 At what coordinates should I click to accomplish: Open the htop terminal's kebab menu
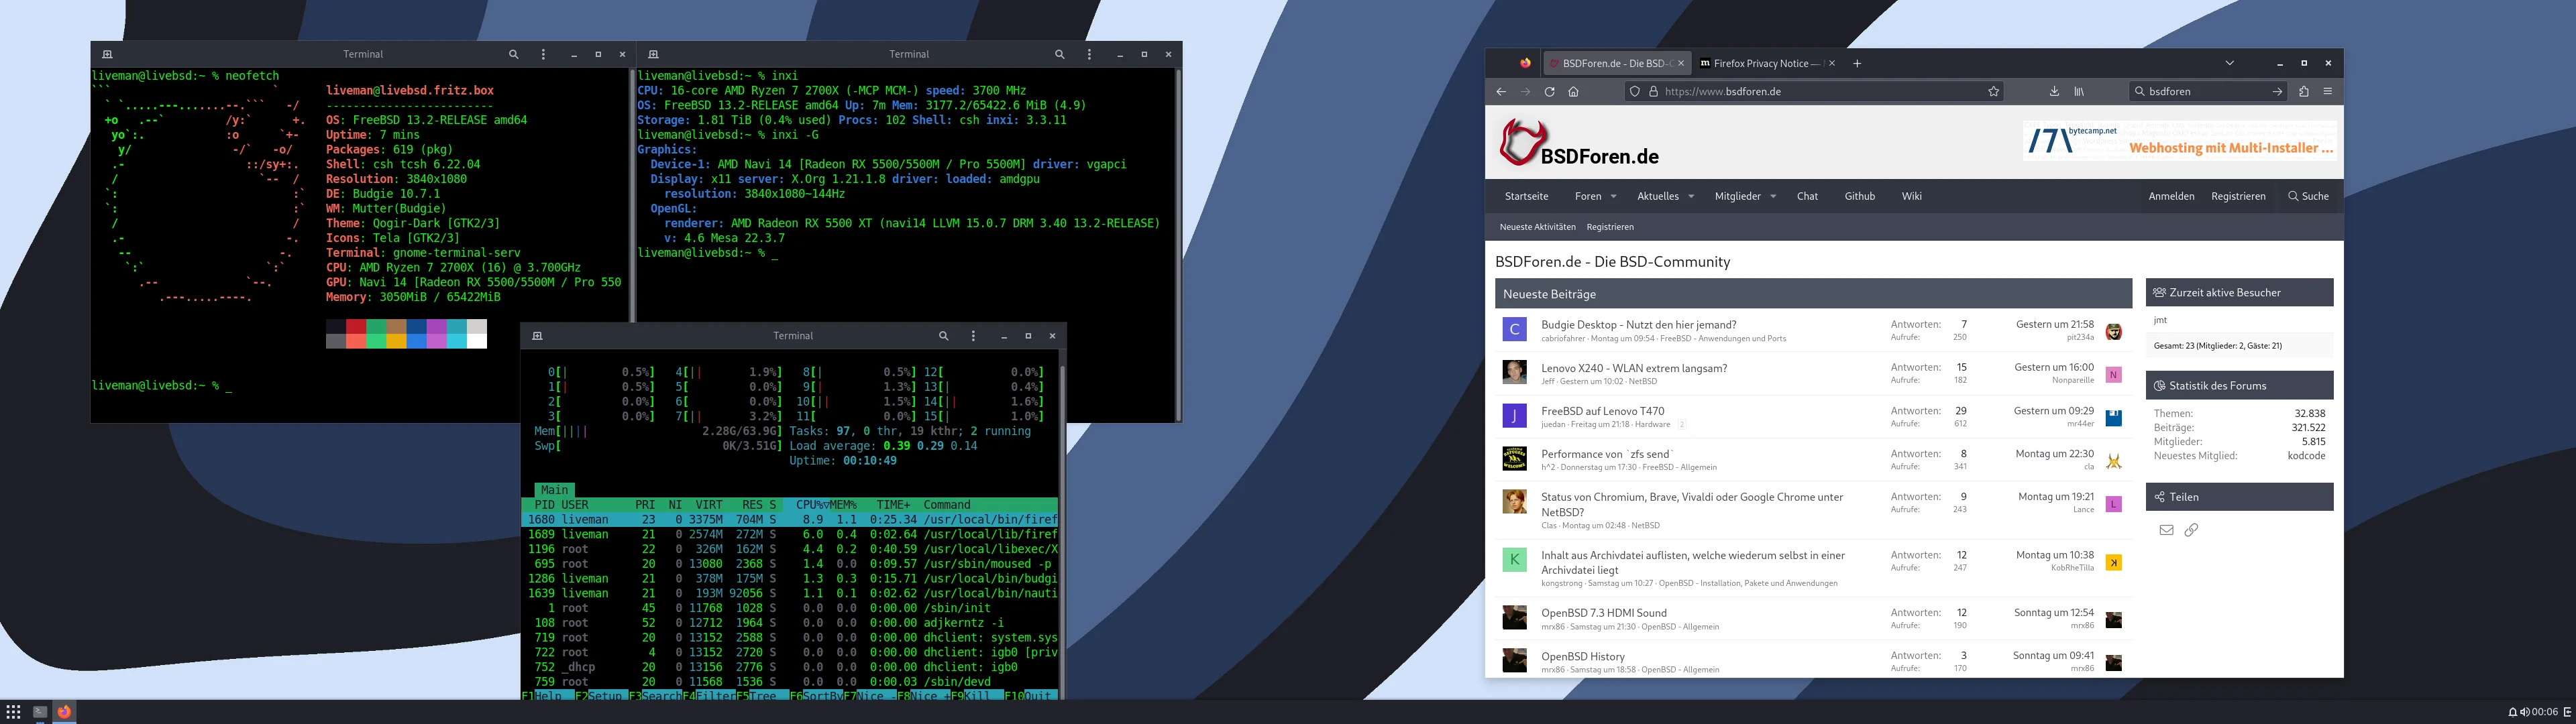coord(973,336)
